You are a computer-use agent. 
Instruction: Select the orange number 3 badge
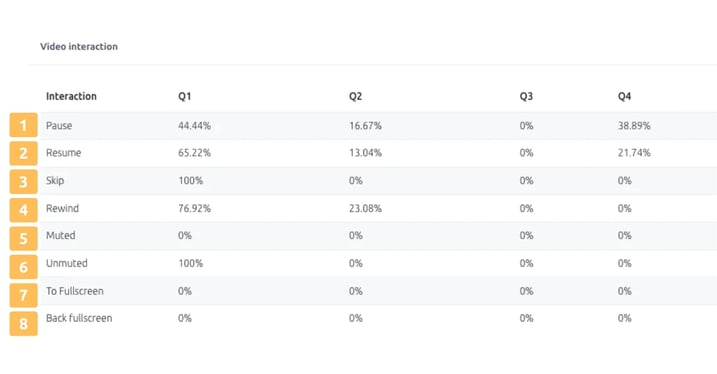pos(23,182)
